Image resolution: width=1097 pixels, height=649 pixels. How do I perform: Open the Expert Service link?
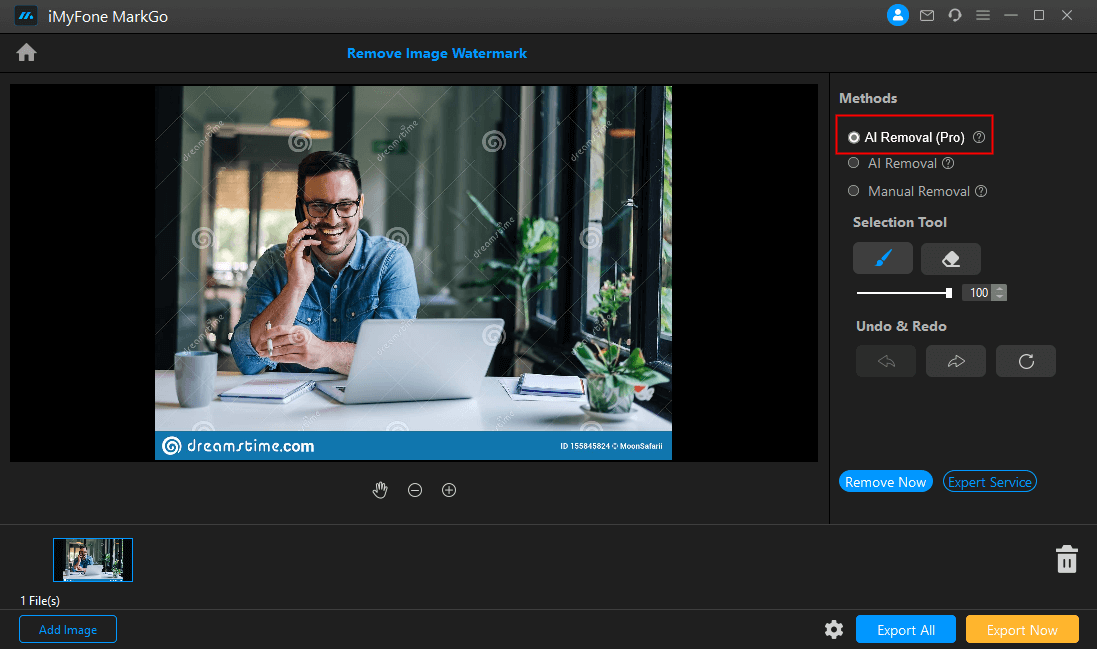click(989, 482)
